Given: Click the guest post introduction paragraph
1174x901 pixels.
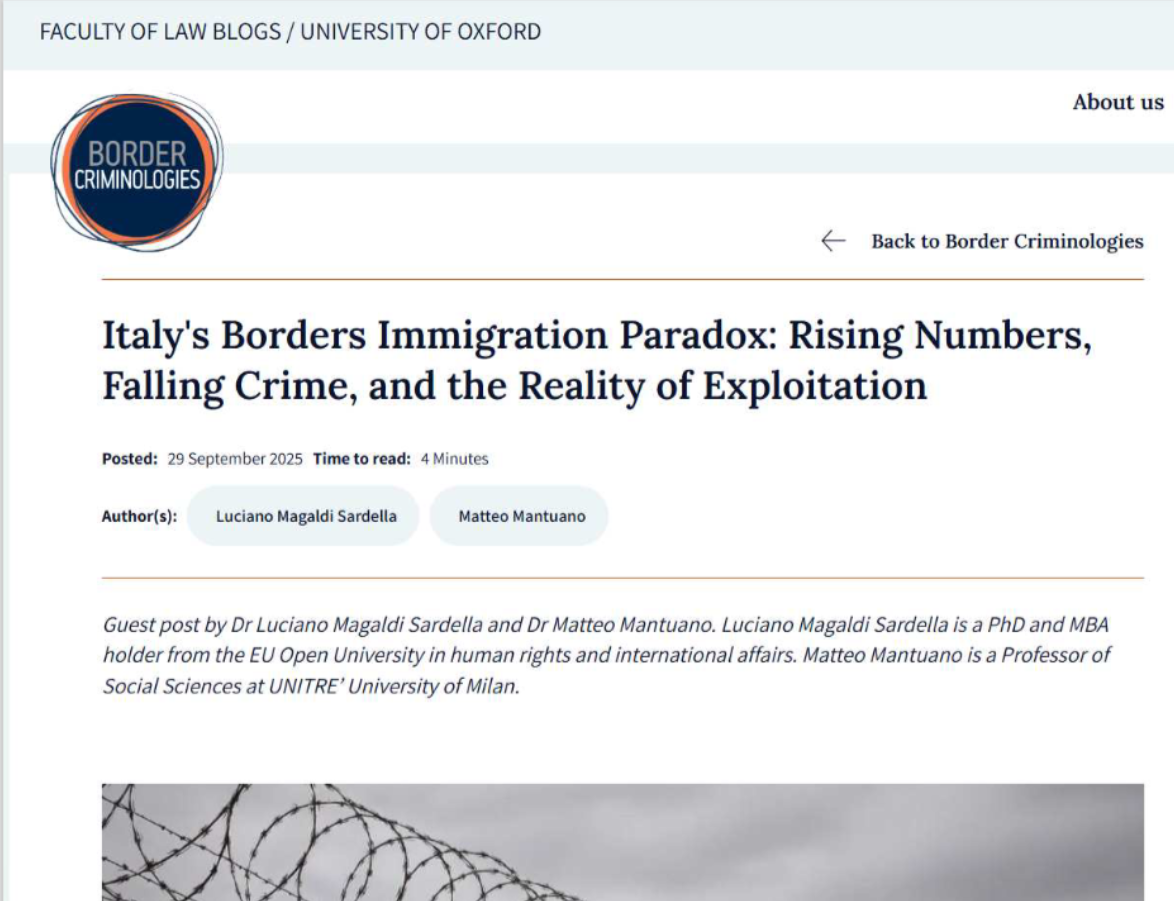Looking at the screenshot, I should 606,655.
